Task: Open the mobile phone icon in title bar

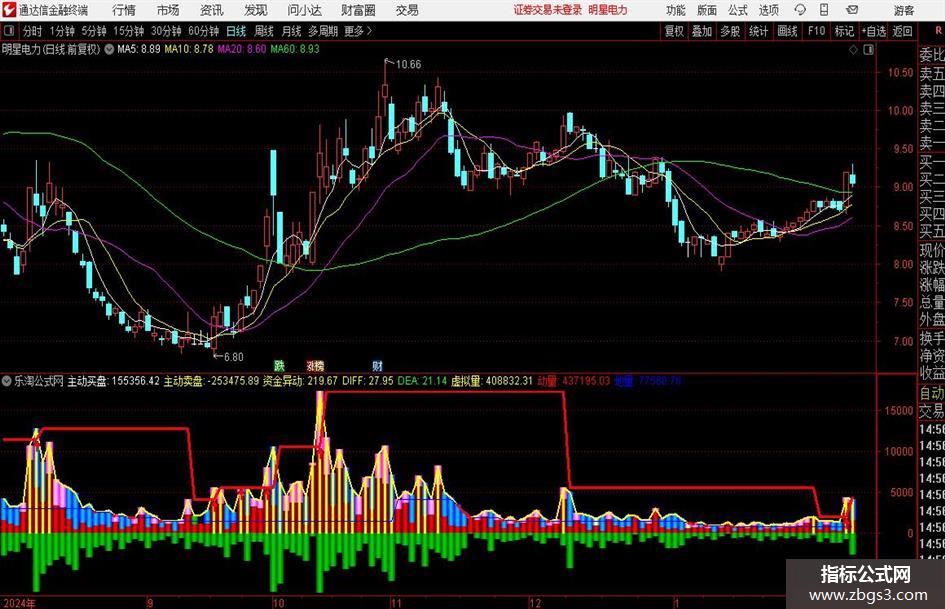Action: 824,10
